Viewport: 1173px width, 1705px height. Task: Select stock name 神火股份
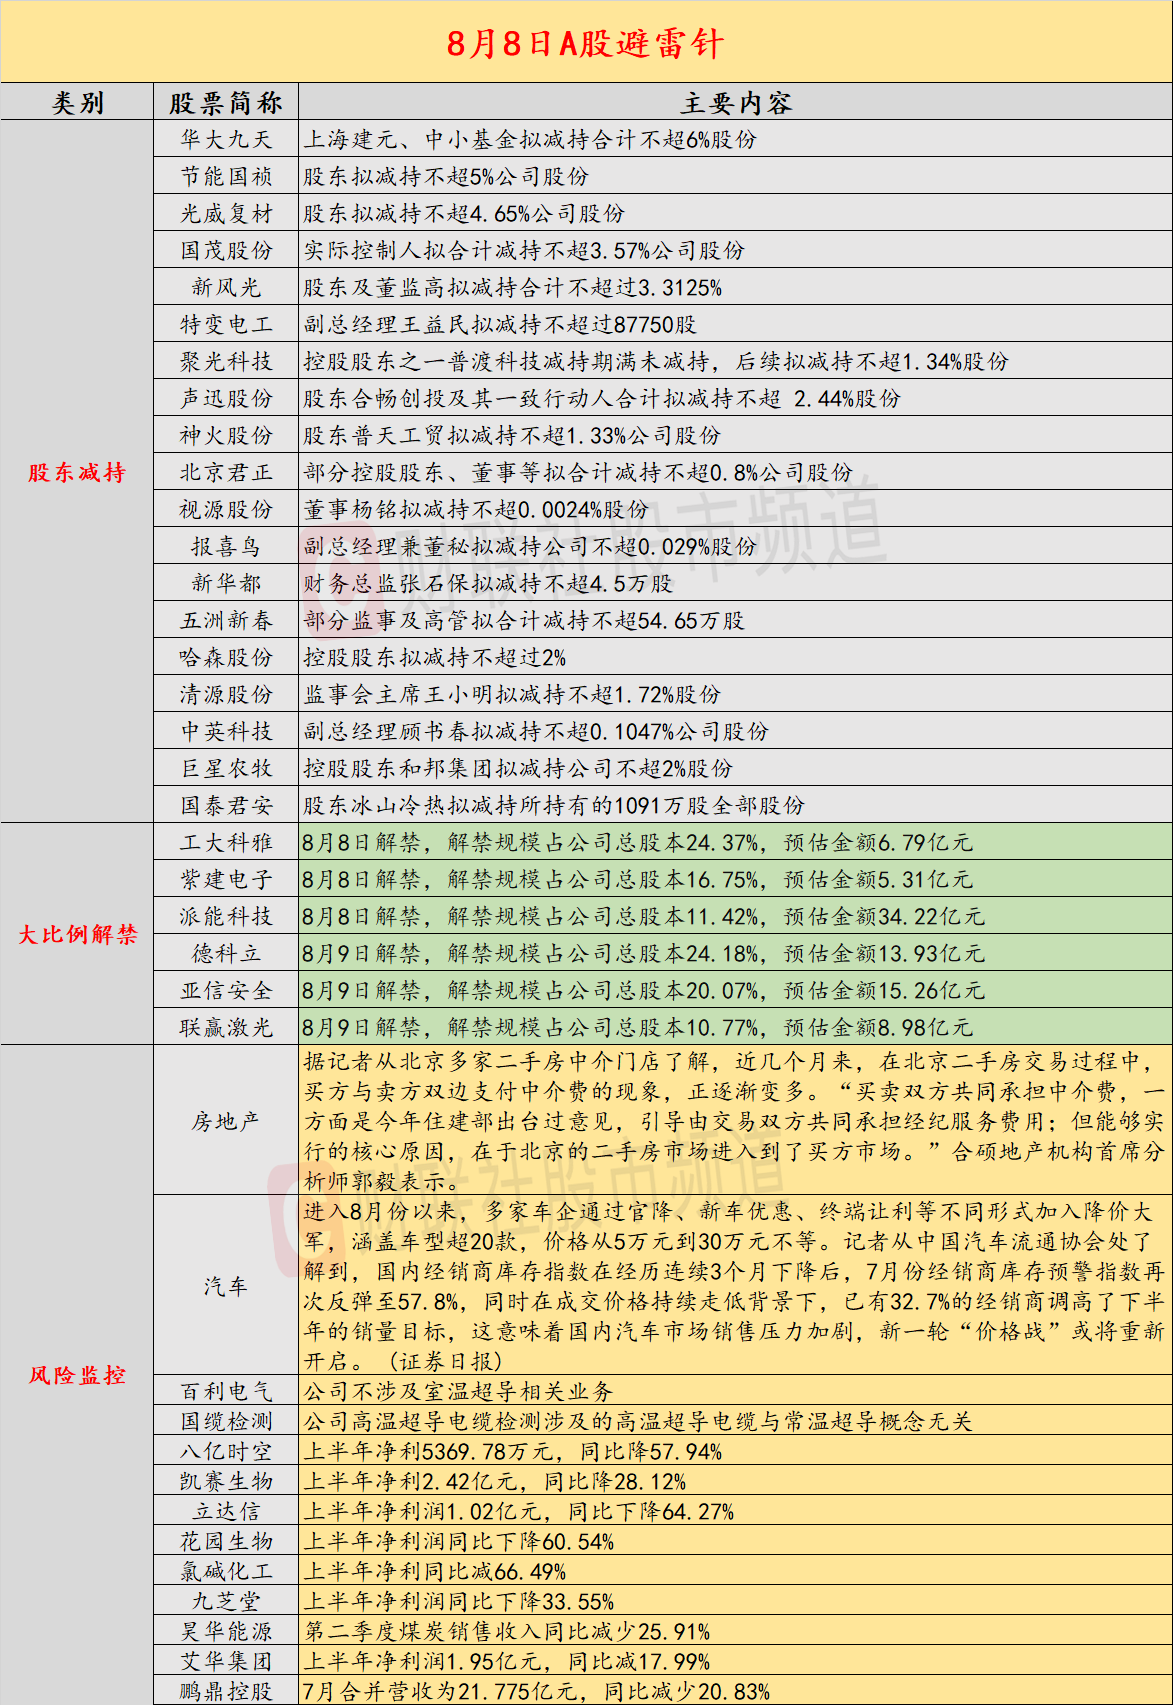[x=226, y=435]
